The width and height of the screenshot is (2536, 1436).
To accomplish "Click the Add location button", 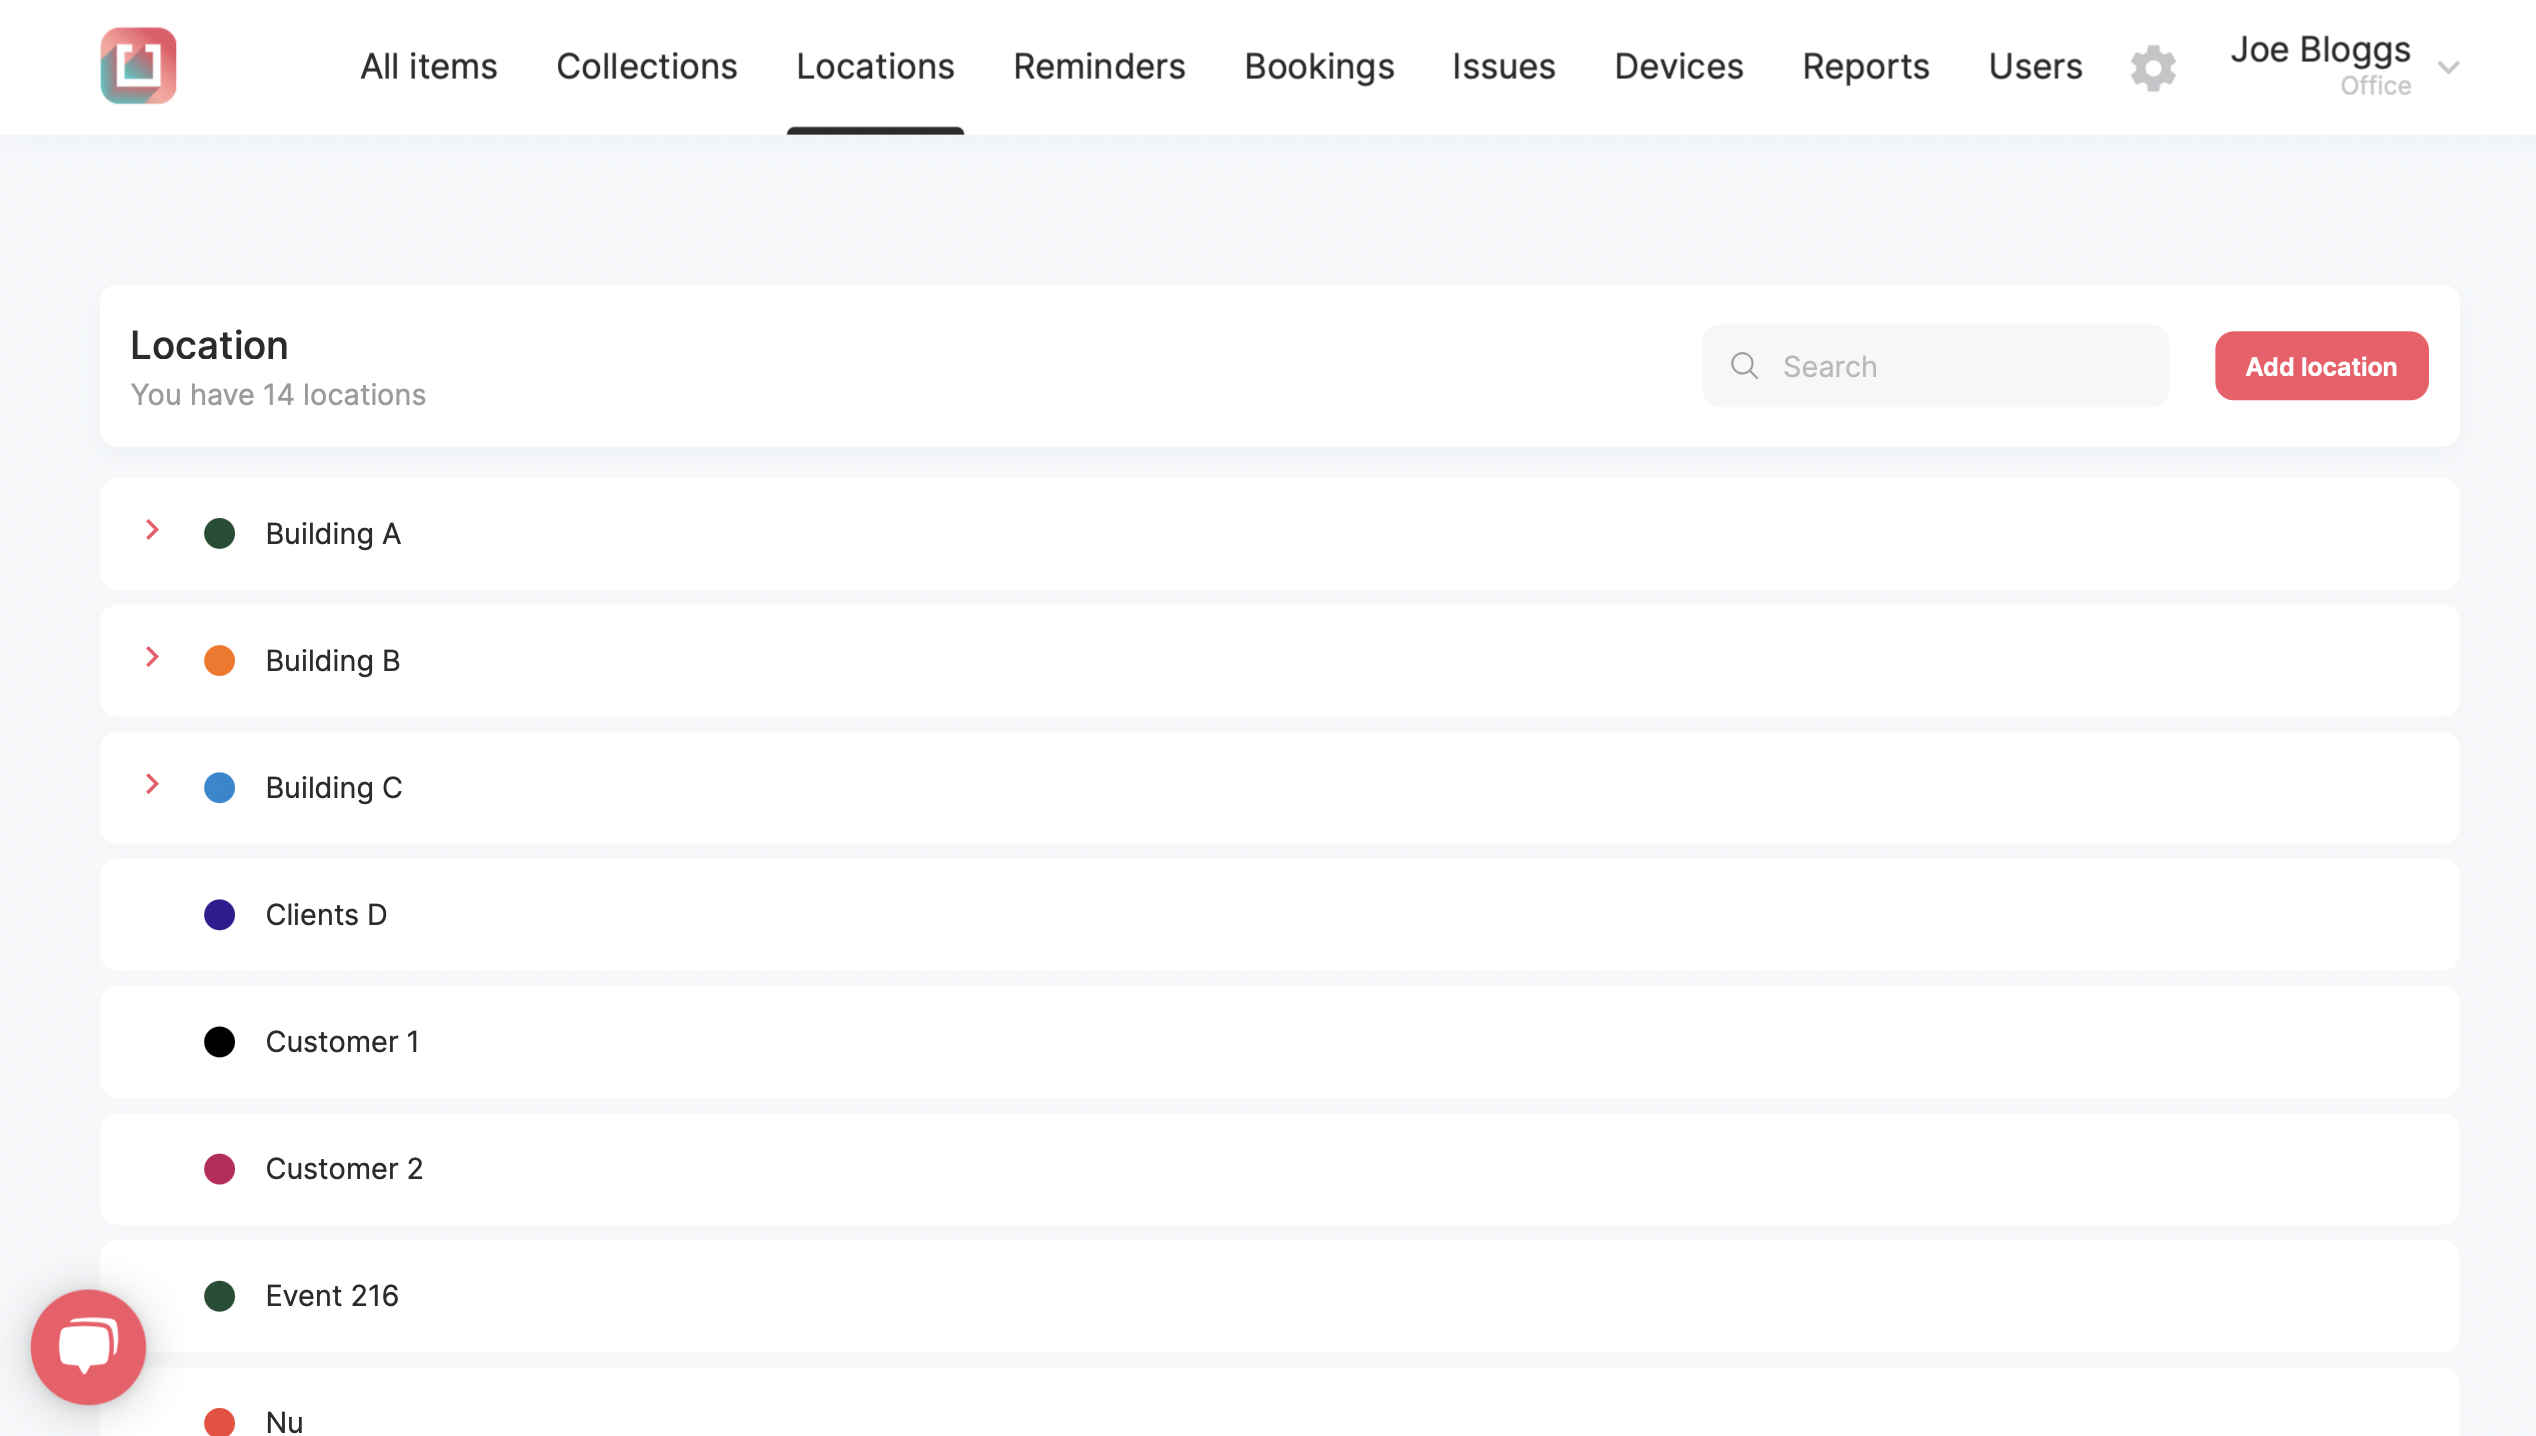I will (2321, 366).
